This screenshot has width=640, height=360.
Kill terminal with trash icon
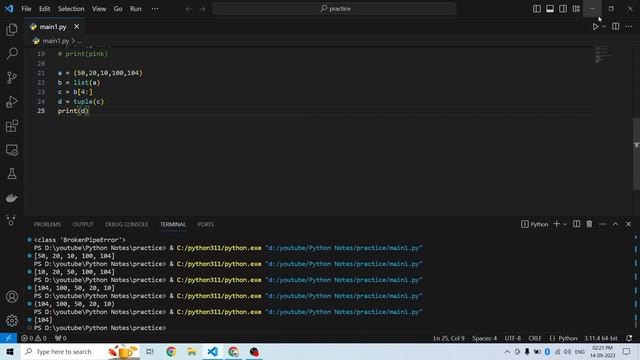[589, 224]
